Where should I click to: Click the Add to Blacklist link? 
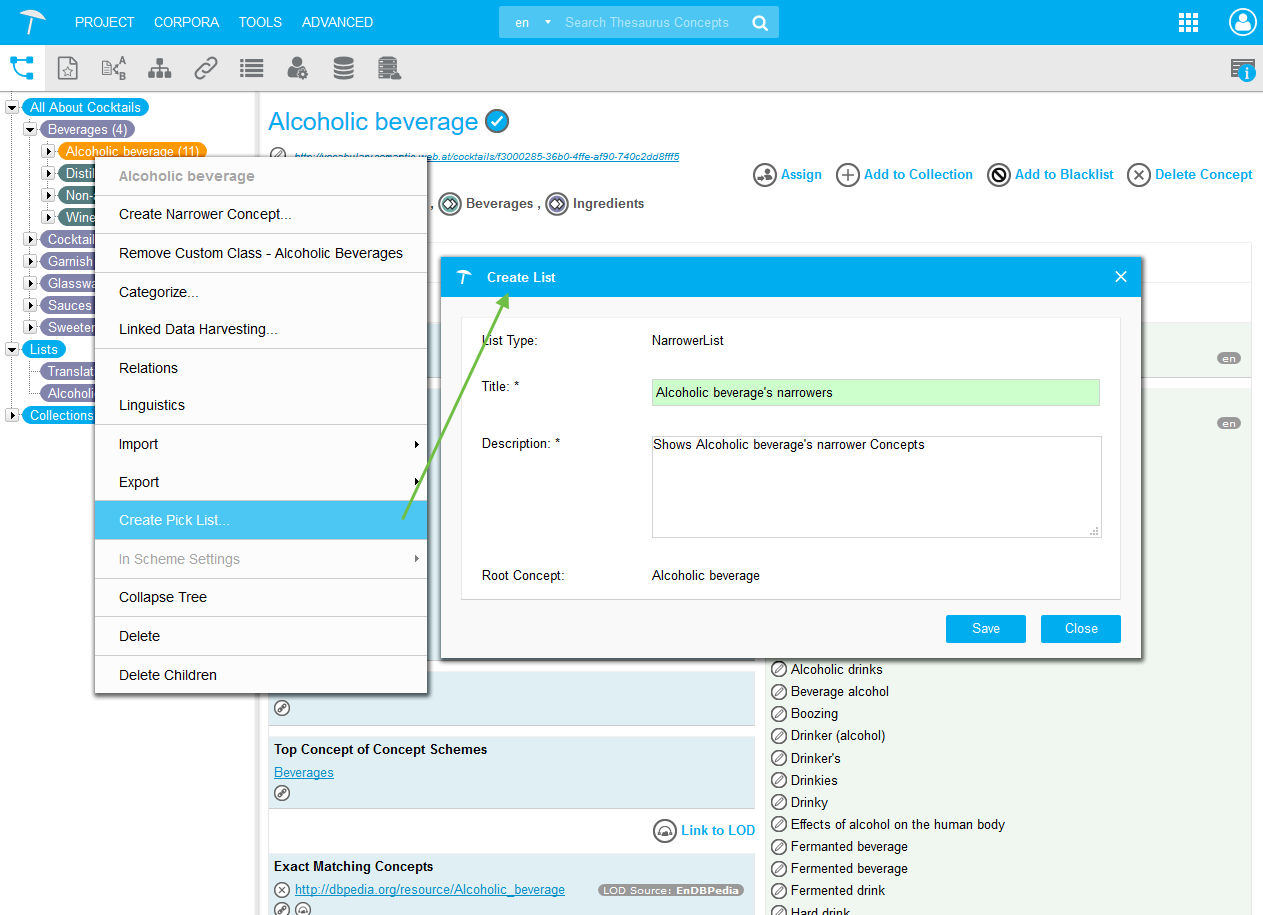coord(1063,175)
